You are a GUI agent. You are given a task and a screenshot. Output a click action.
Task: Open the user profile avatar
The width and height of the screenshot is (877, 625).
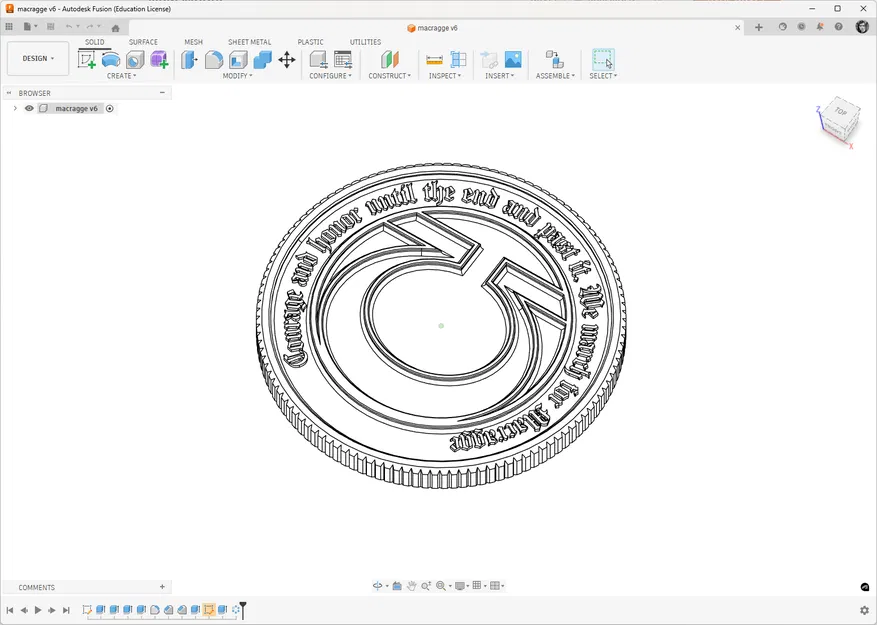pyautogui.click(x=862, y=27)
